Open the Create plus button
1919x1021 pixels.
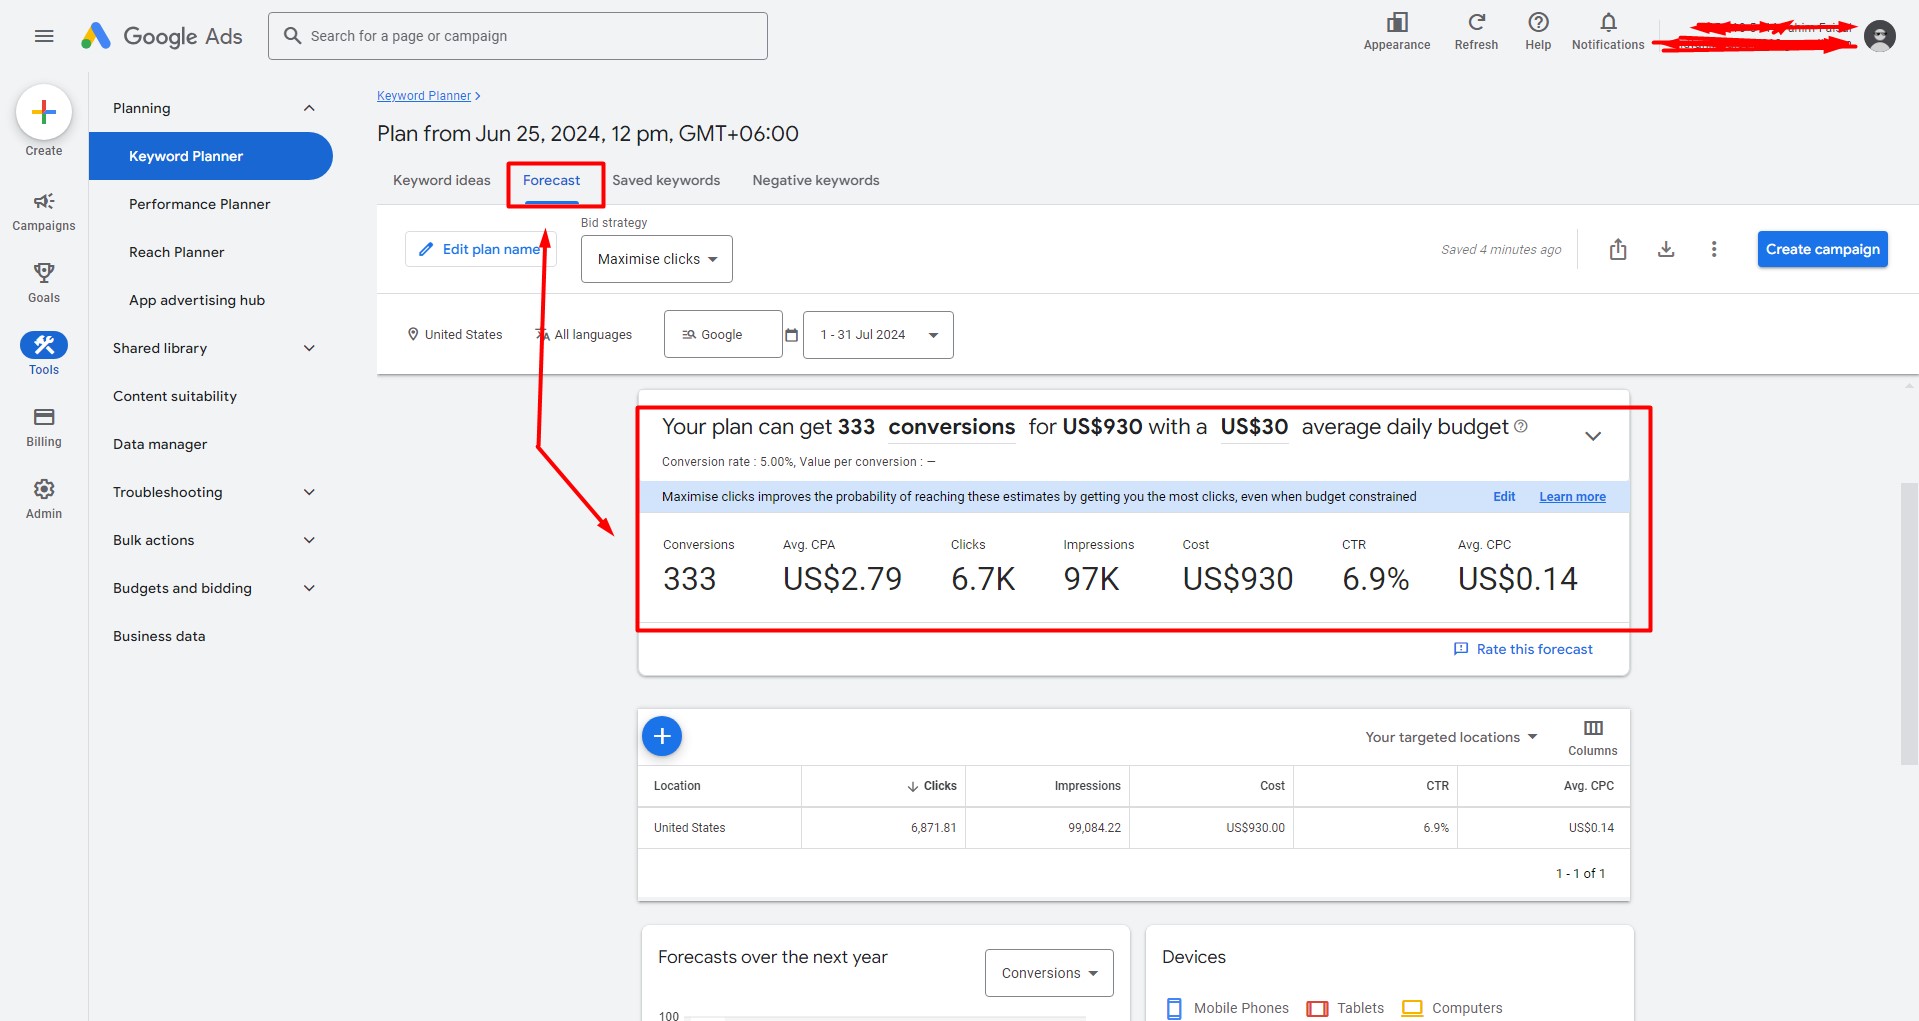[x=44, y=112]
